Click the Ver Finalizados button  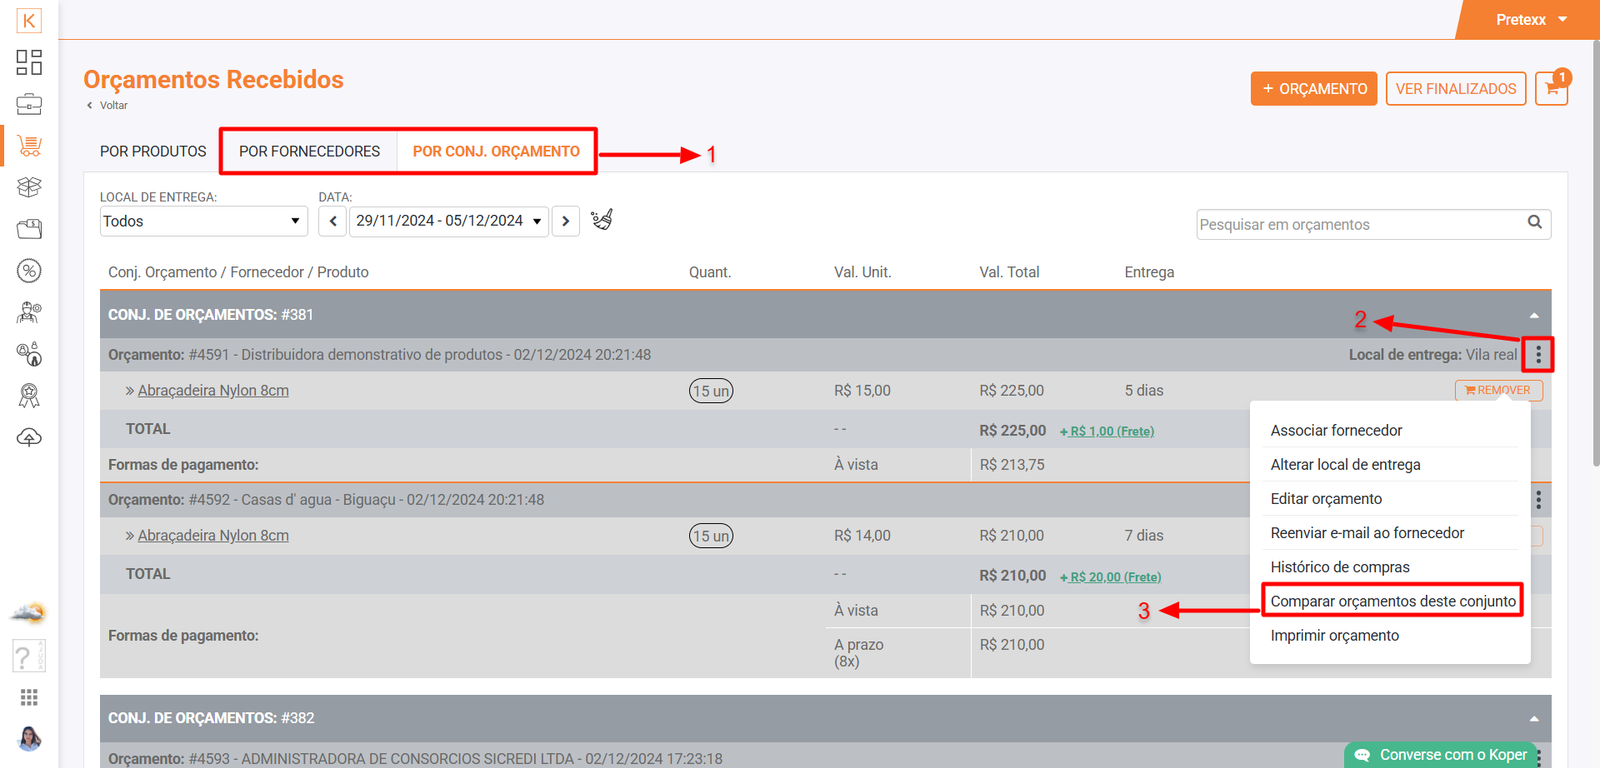pos(1455,89)
